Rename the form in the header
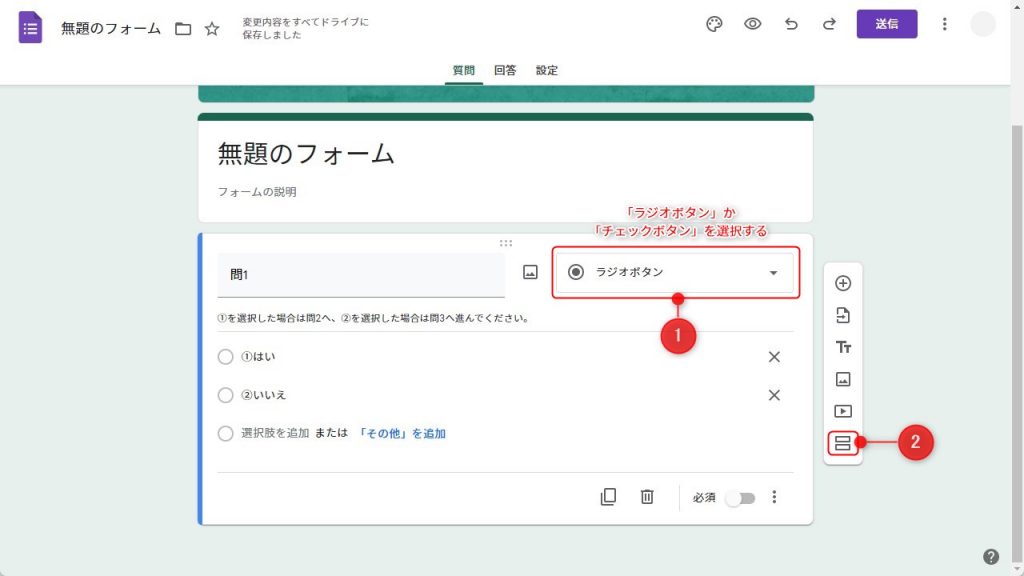The height and width of the screenshot is (576, 1024). click(110, 29)
